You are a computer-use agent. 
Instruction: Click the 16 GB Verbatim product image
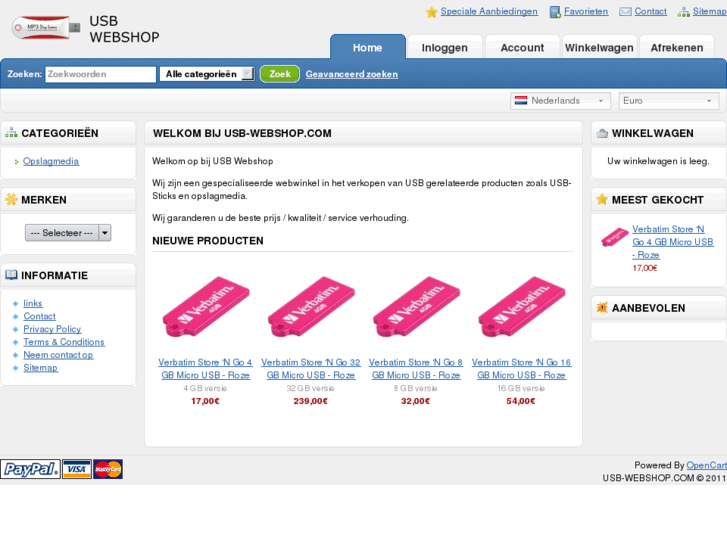(522, 307)
